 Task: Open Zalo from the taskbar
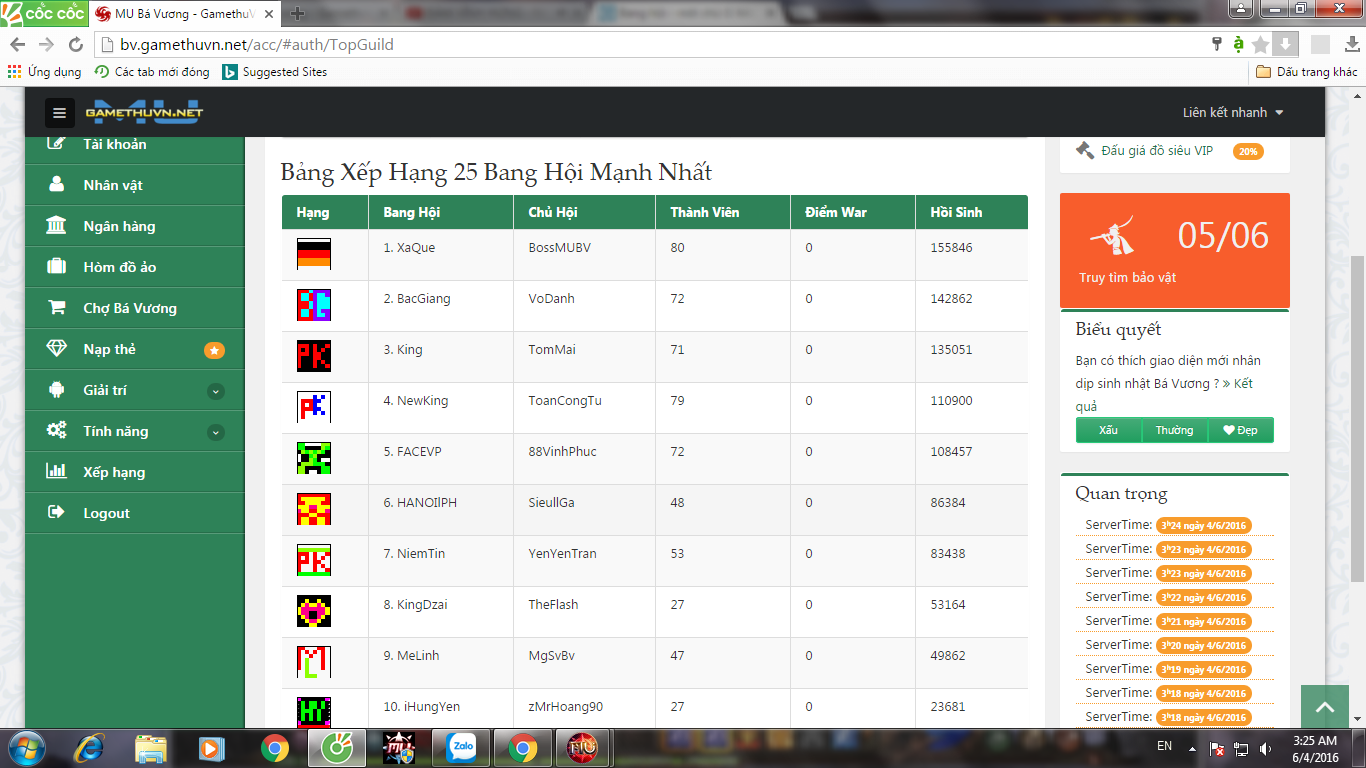[462, 747]
